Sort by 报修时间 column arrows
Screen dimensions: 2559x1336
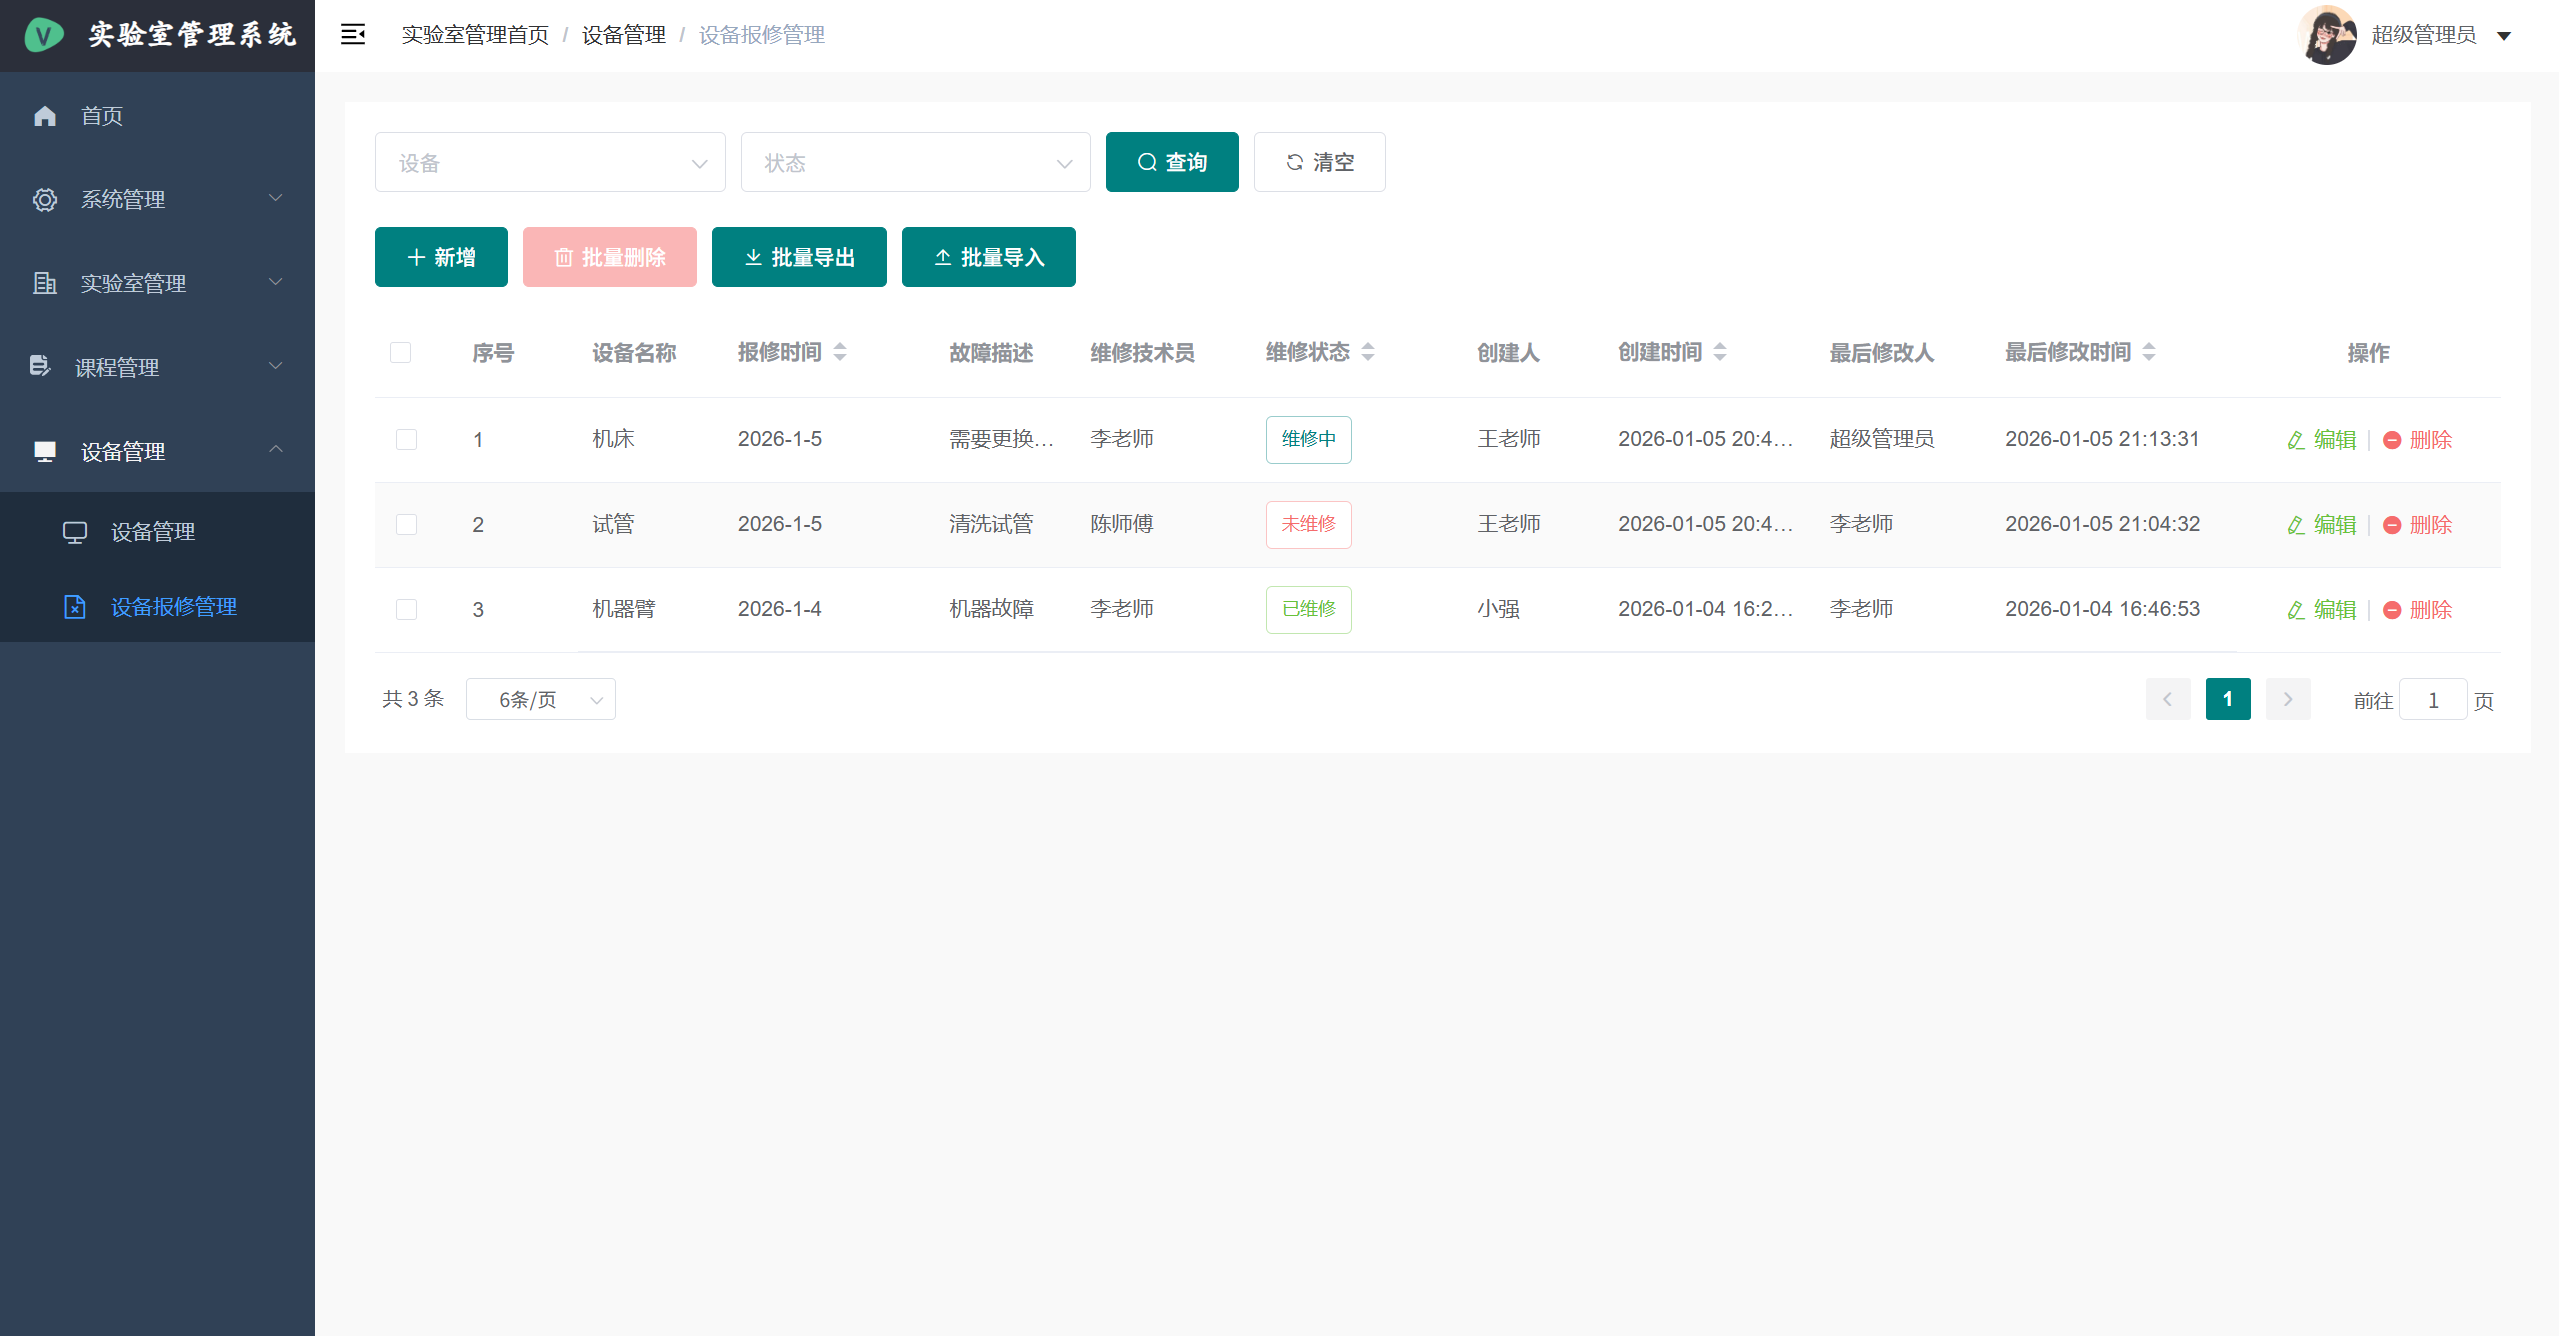[840, 352]
